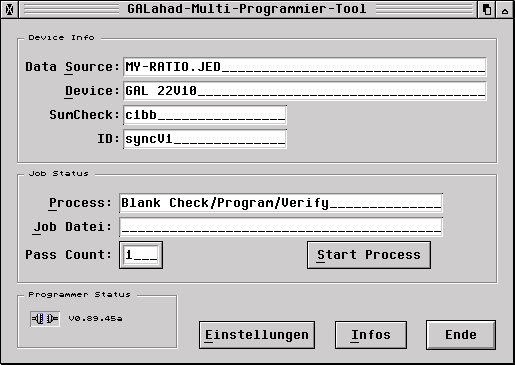Click the Job Datei label
Viewport: 515px width, 365px height.
72,227
